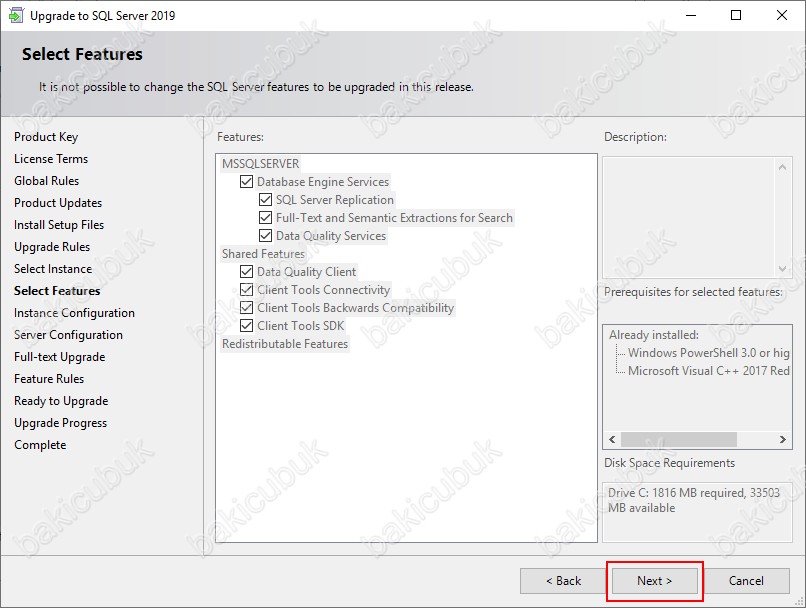Click the Database Engine Services label
The width and height of the screenshot is (806, 608).
323,181
